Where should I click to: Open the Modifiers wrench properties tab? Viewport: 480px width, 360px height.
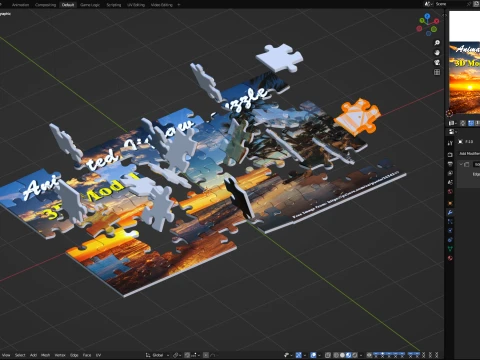click(450, 212)
